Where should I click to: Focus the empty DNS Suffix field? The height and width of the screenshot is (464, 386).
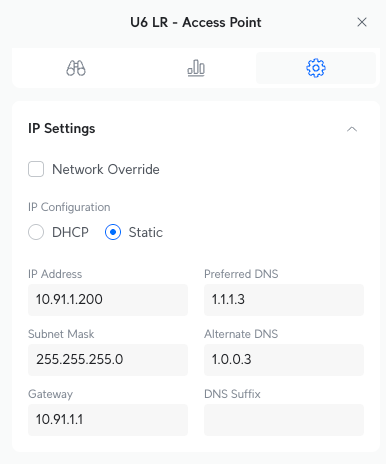pos(284,420)
